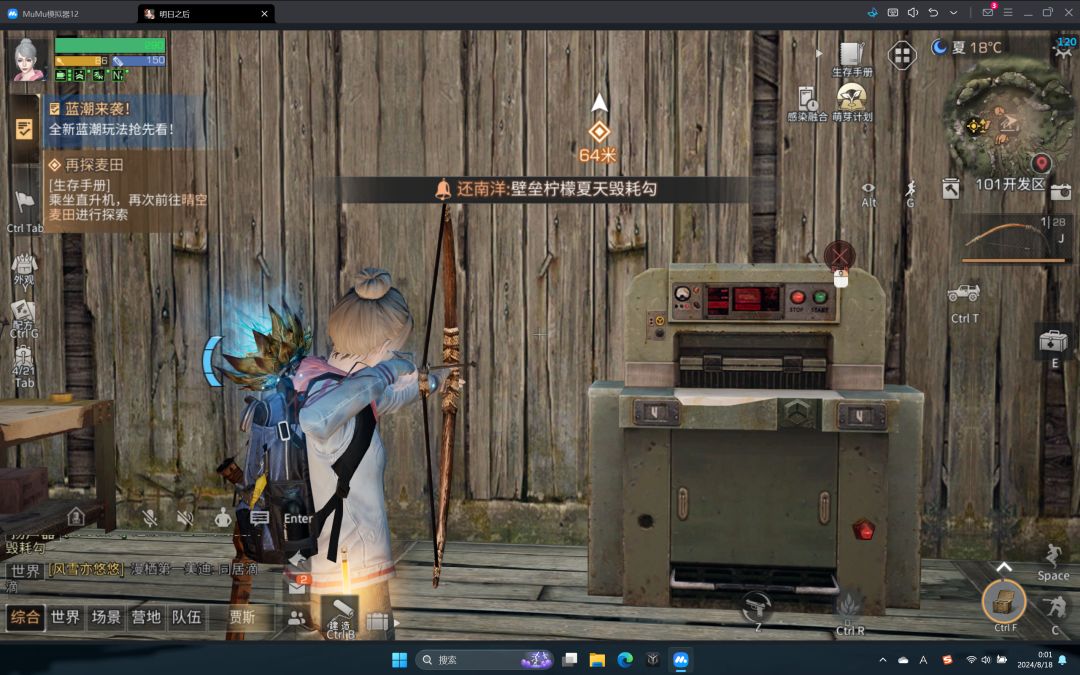Viewport: 1080px width, 675px height.
Task: Toggle the eye view icon labeled Alt
Action: pos(869,195)
